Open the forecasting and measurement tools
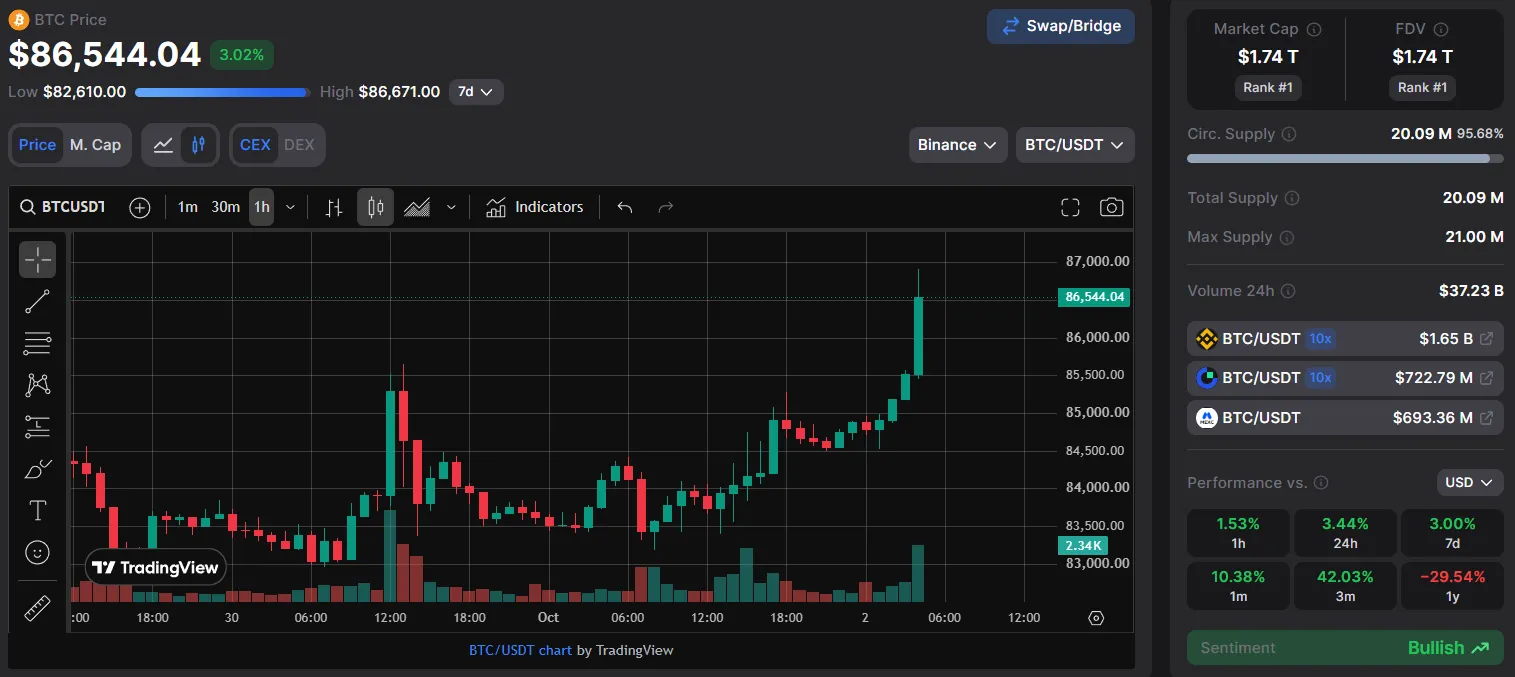Screen dimensions: 1515x677 38,427
